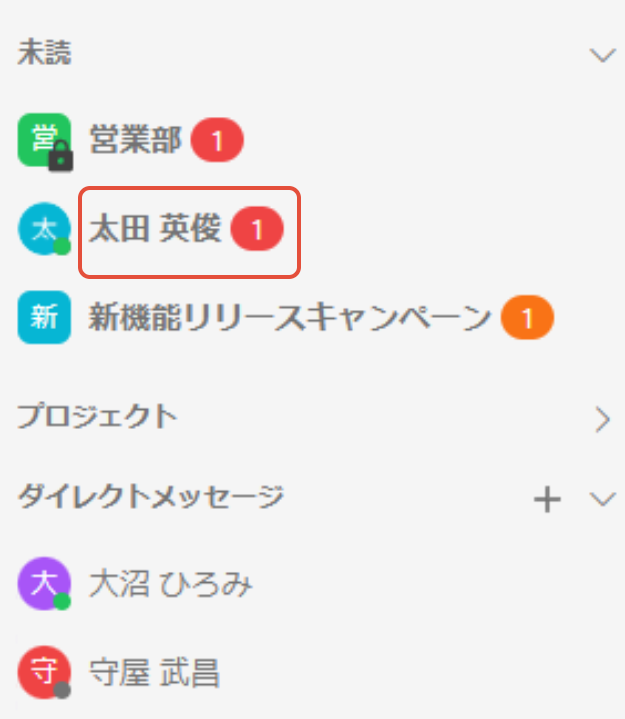
Task: Click 大沼 ひろみ's purple avatar
Action: [44, 584]
